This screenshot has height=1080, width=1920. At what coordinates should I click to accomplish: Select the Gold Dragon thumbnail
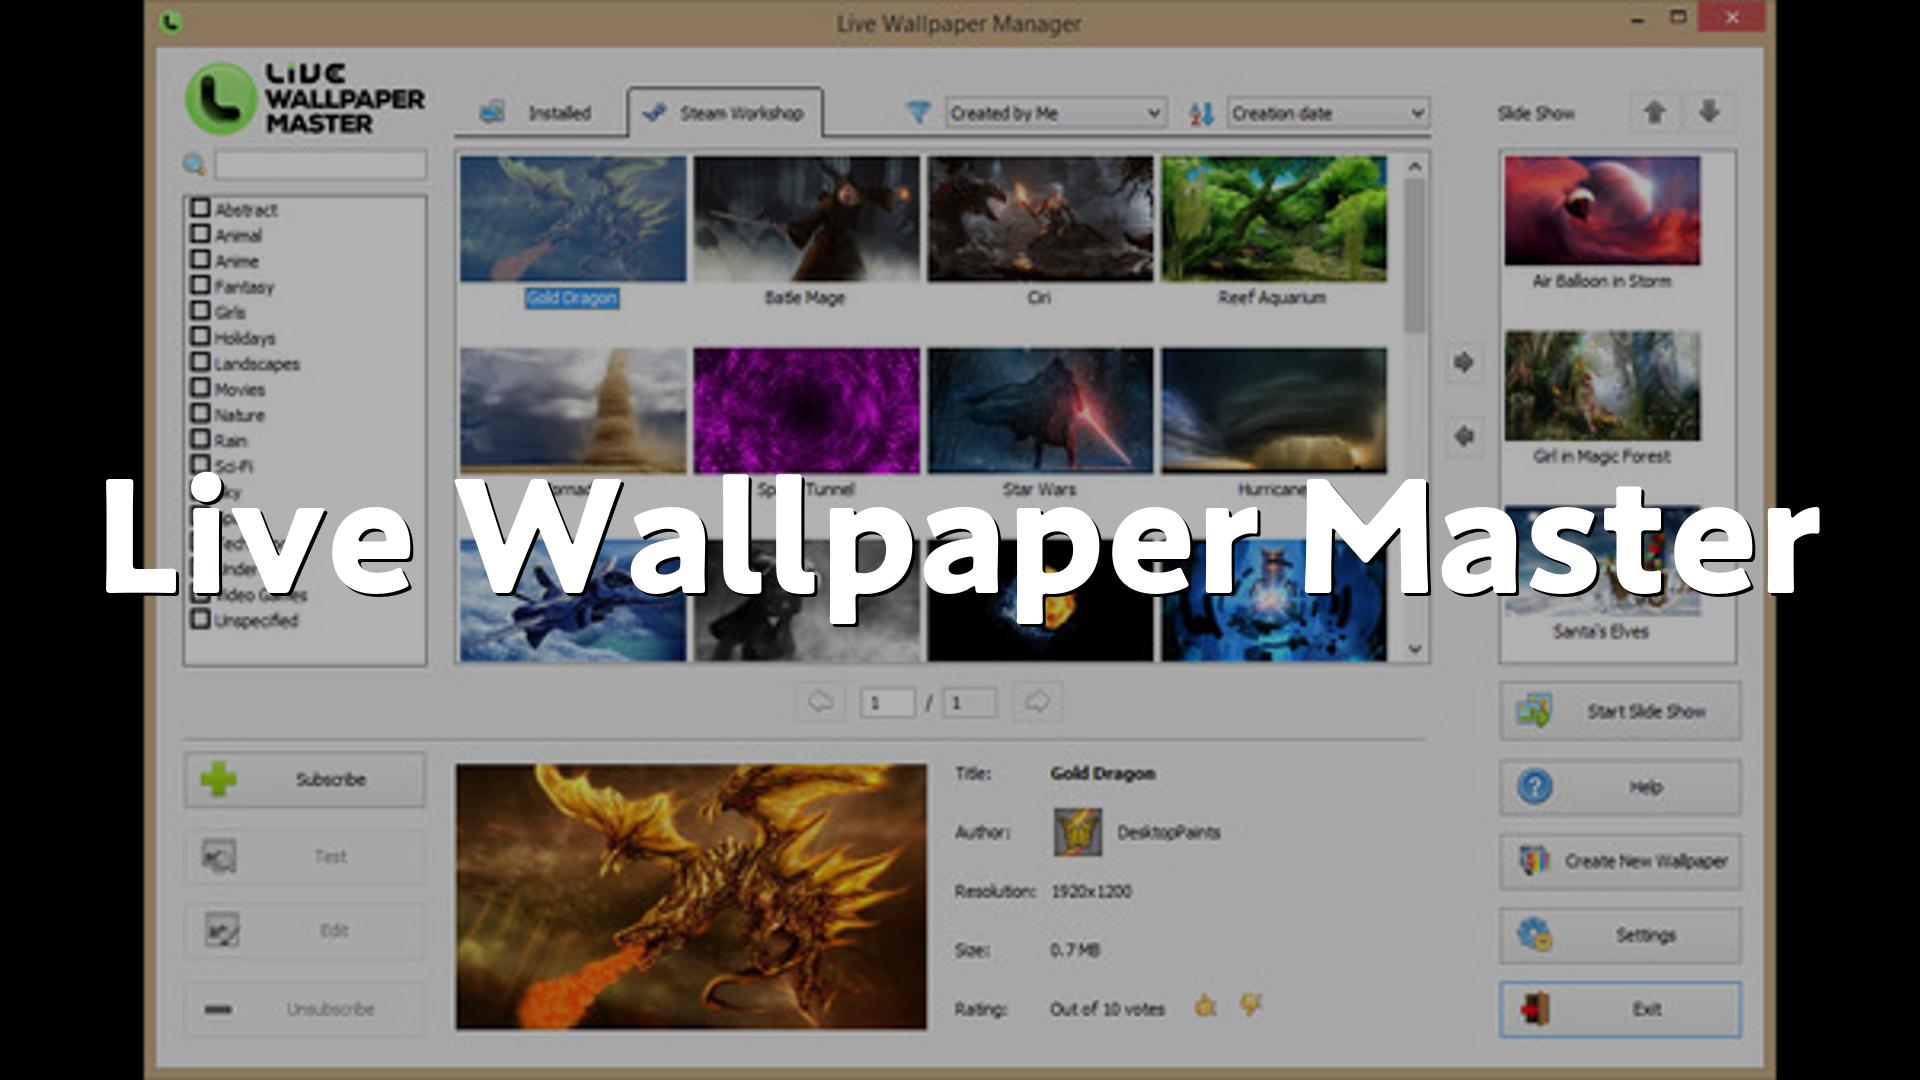(573, 219)
